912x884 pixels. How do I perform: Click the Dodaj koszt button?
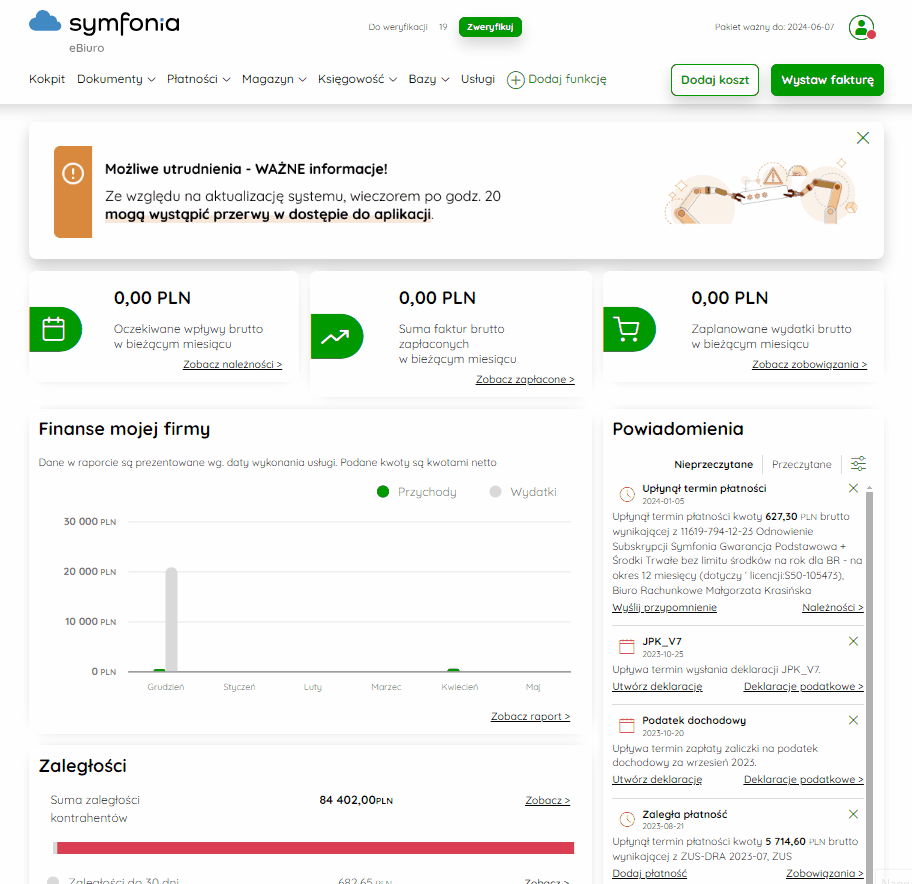click(714, 80)
